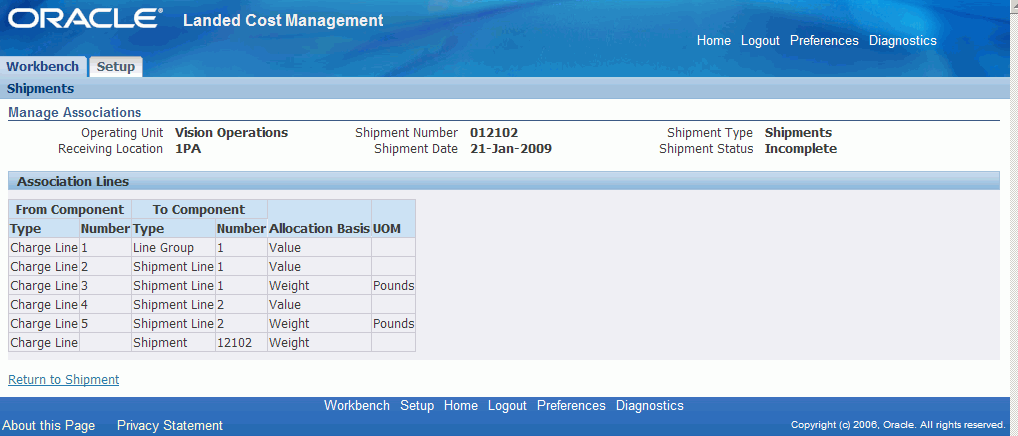The image size is (1018, 436).
Task: Click the Return to Shipment link
Action: click(64, 380)
